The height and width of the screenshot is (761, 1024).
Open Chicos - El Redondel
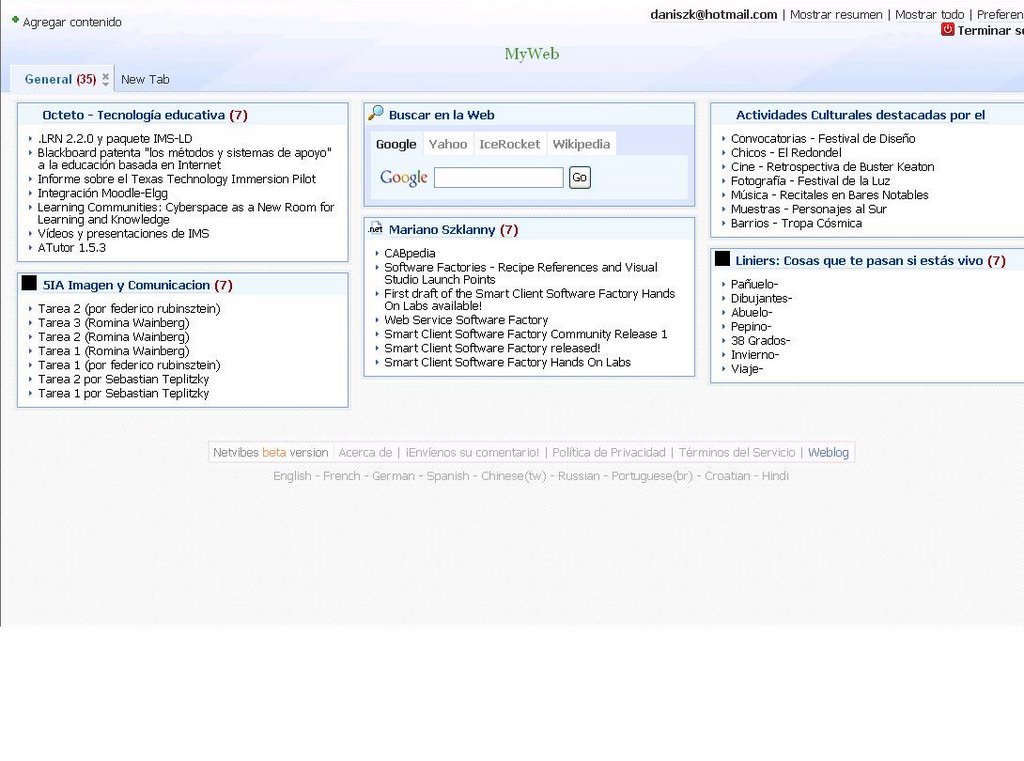pyautogui.click(x=786, y=153)
